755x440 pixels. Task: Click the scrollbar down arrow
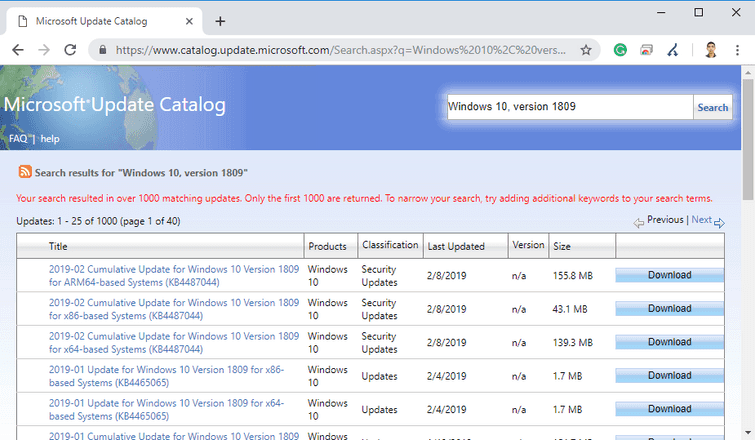click(x=748, y=433)
